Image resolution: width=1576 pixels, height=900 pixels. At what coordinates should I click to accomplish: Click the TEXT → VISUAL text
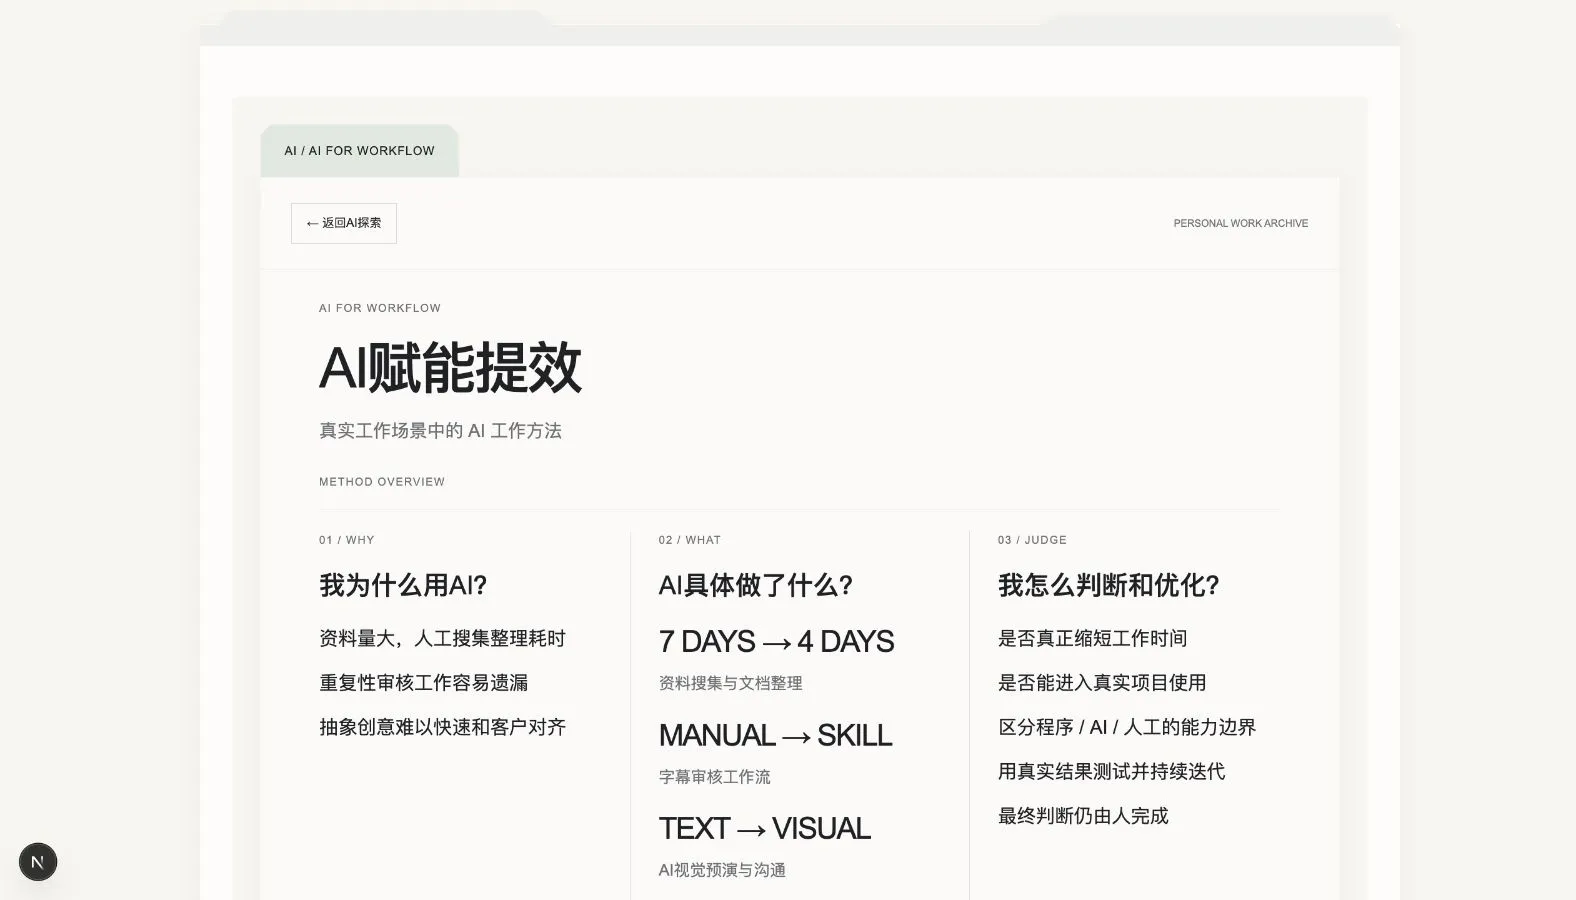click(x=764, y=828)
